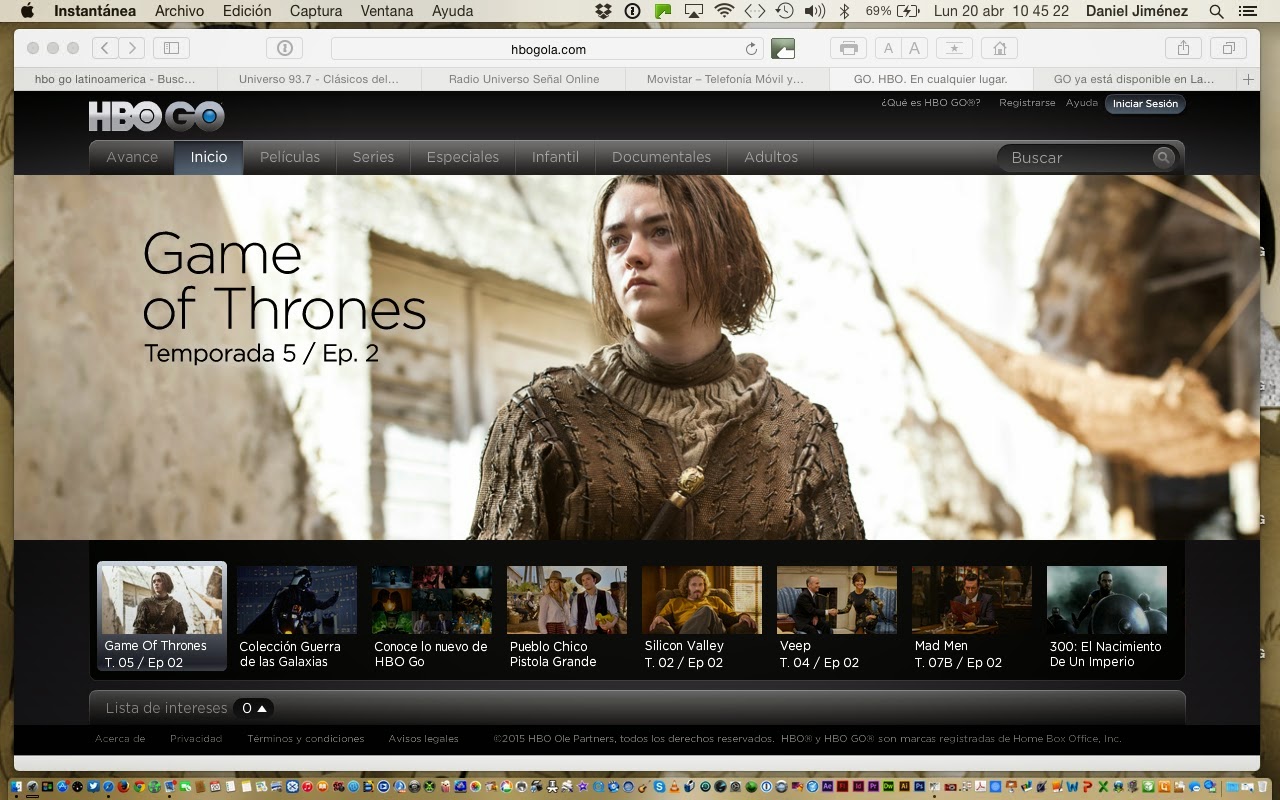Open the Edición menu
This screenshot has height=800, width=1280.
click(247, 11)
